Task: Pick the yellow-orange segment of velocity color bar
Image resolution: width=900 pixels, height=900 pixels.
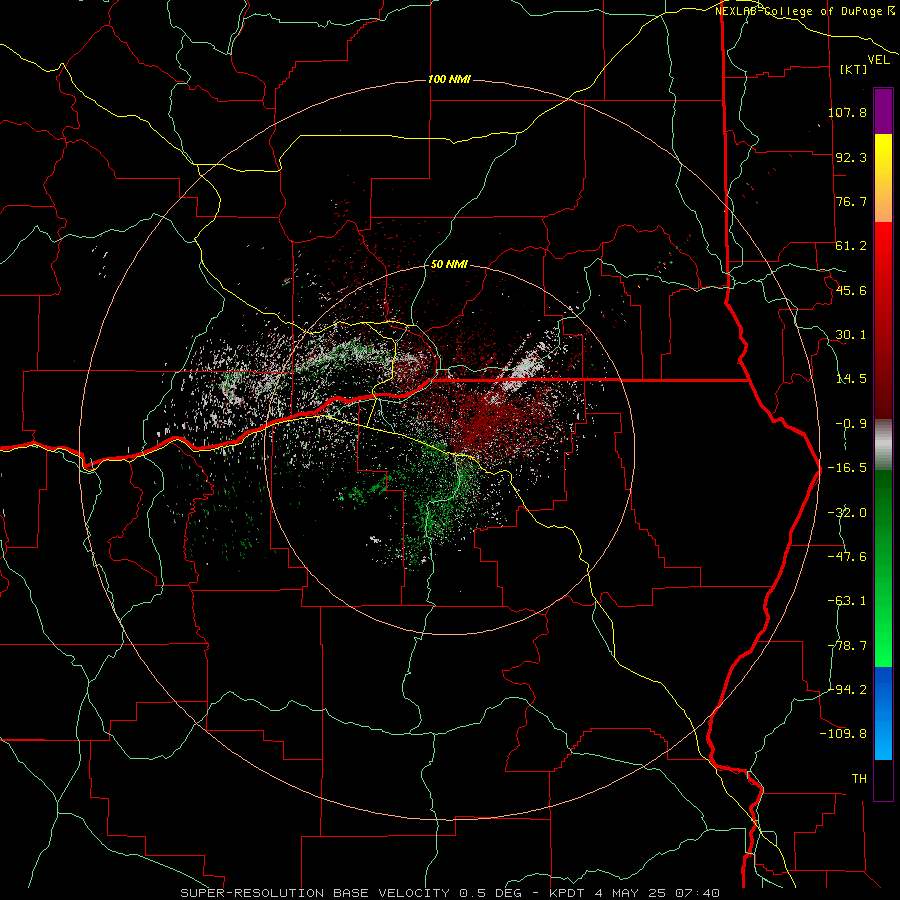Action: click(883, 178)
